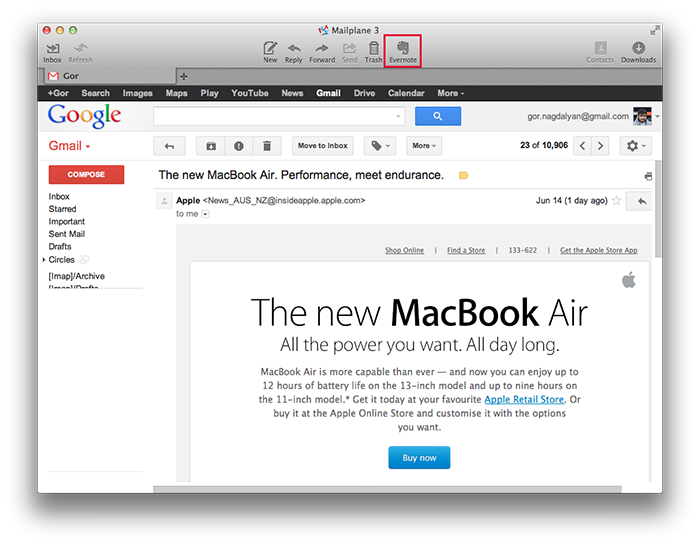The image size is (700, 545).
Task: Delete the email with trash button
Action: click(267, 146)
